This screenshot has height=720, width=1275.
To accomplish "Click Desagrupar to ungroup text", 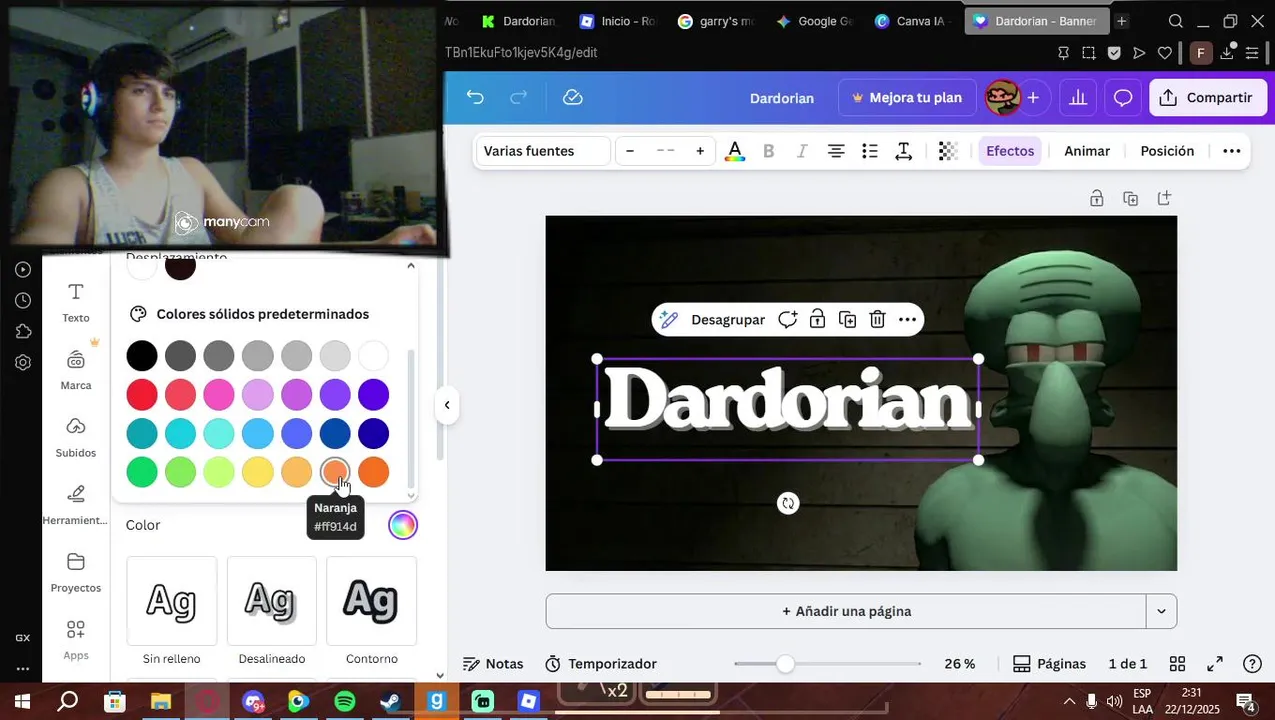I will pyautogui.click(x=728, y=319).
